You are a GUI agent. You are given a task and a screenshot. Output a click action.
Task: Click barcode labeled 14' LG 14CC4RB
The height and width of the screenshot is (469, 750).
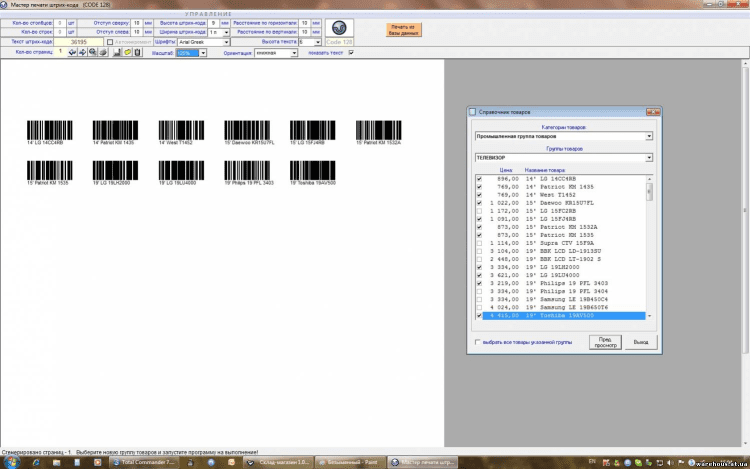coord(49,130)
